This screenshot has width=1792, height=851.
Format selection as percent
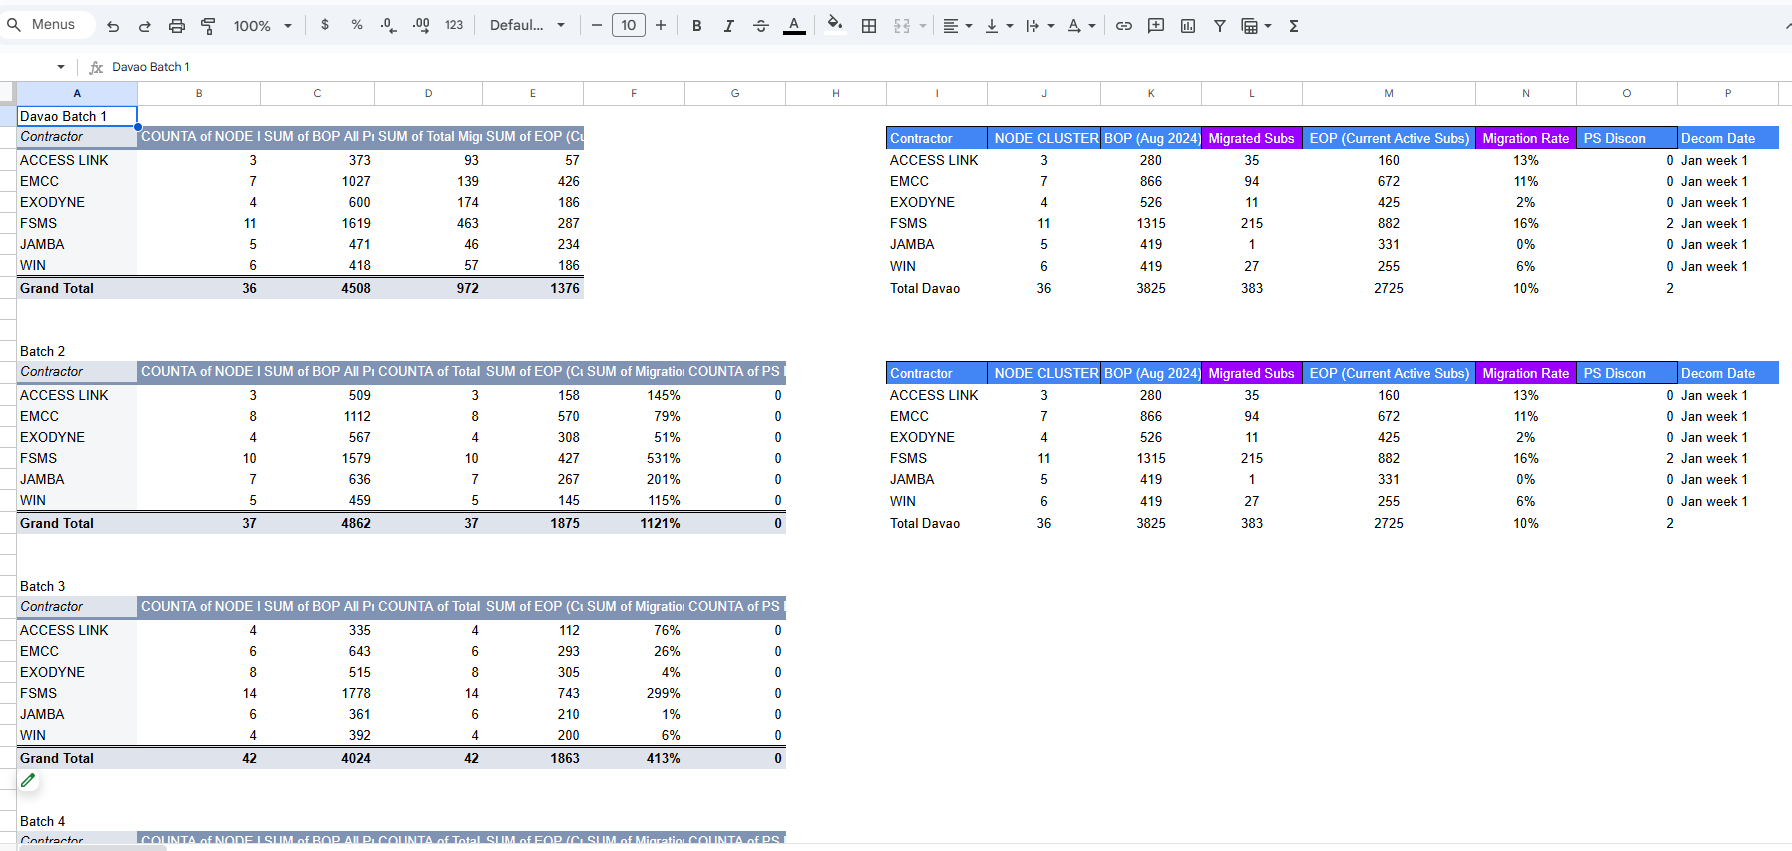357,25
